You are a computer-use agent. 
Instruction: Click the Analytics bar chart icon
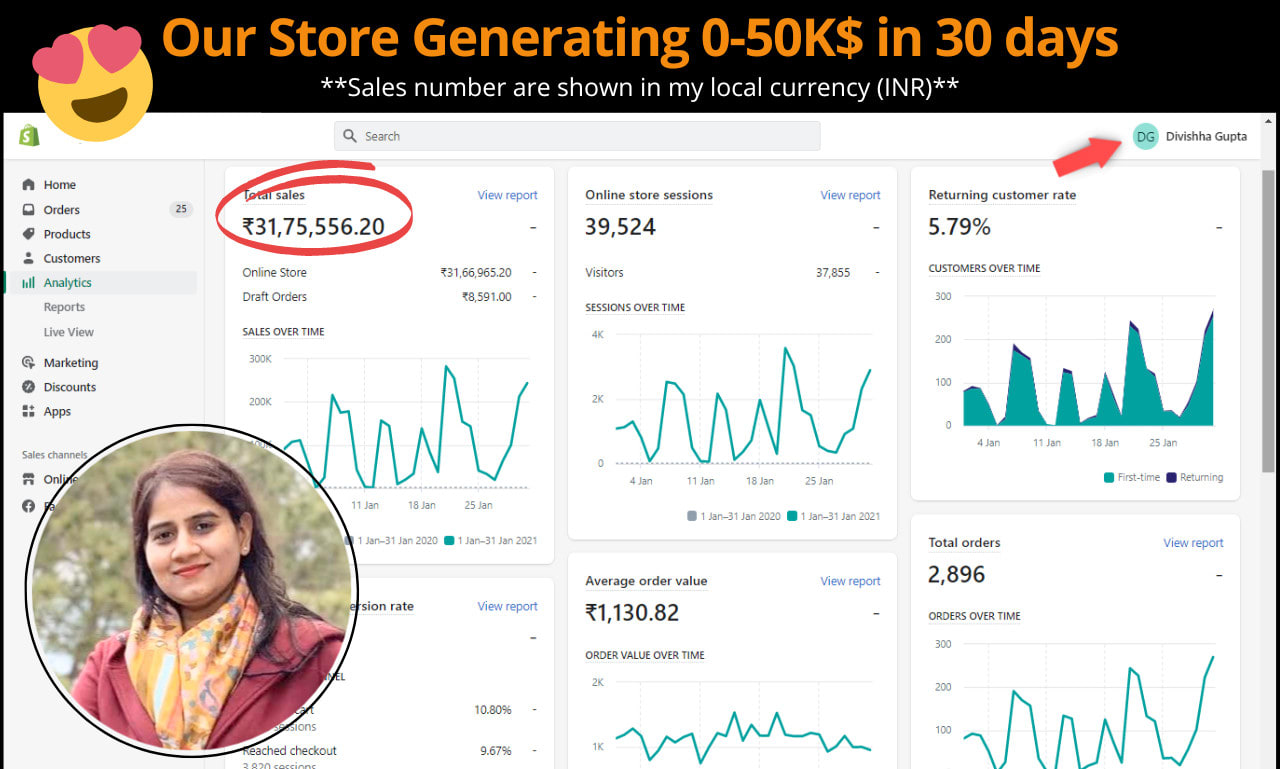click(28, 283)
